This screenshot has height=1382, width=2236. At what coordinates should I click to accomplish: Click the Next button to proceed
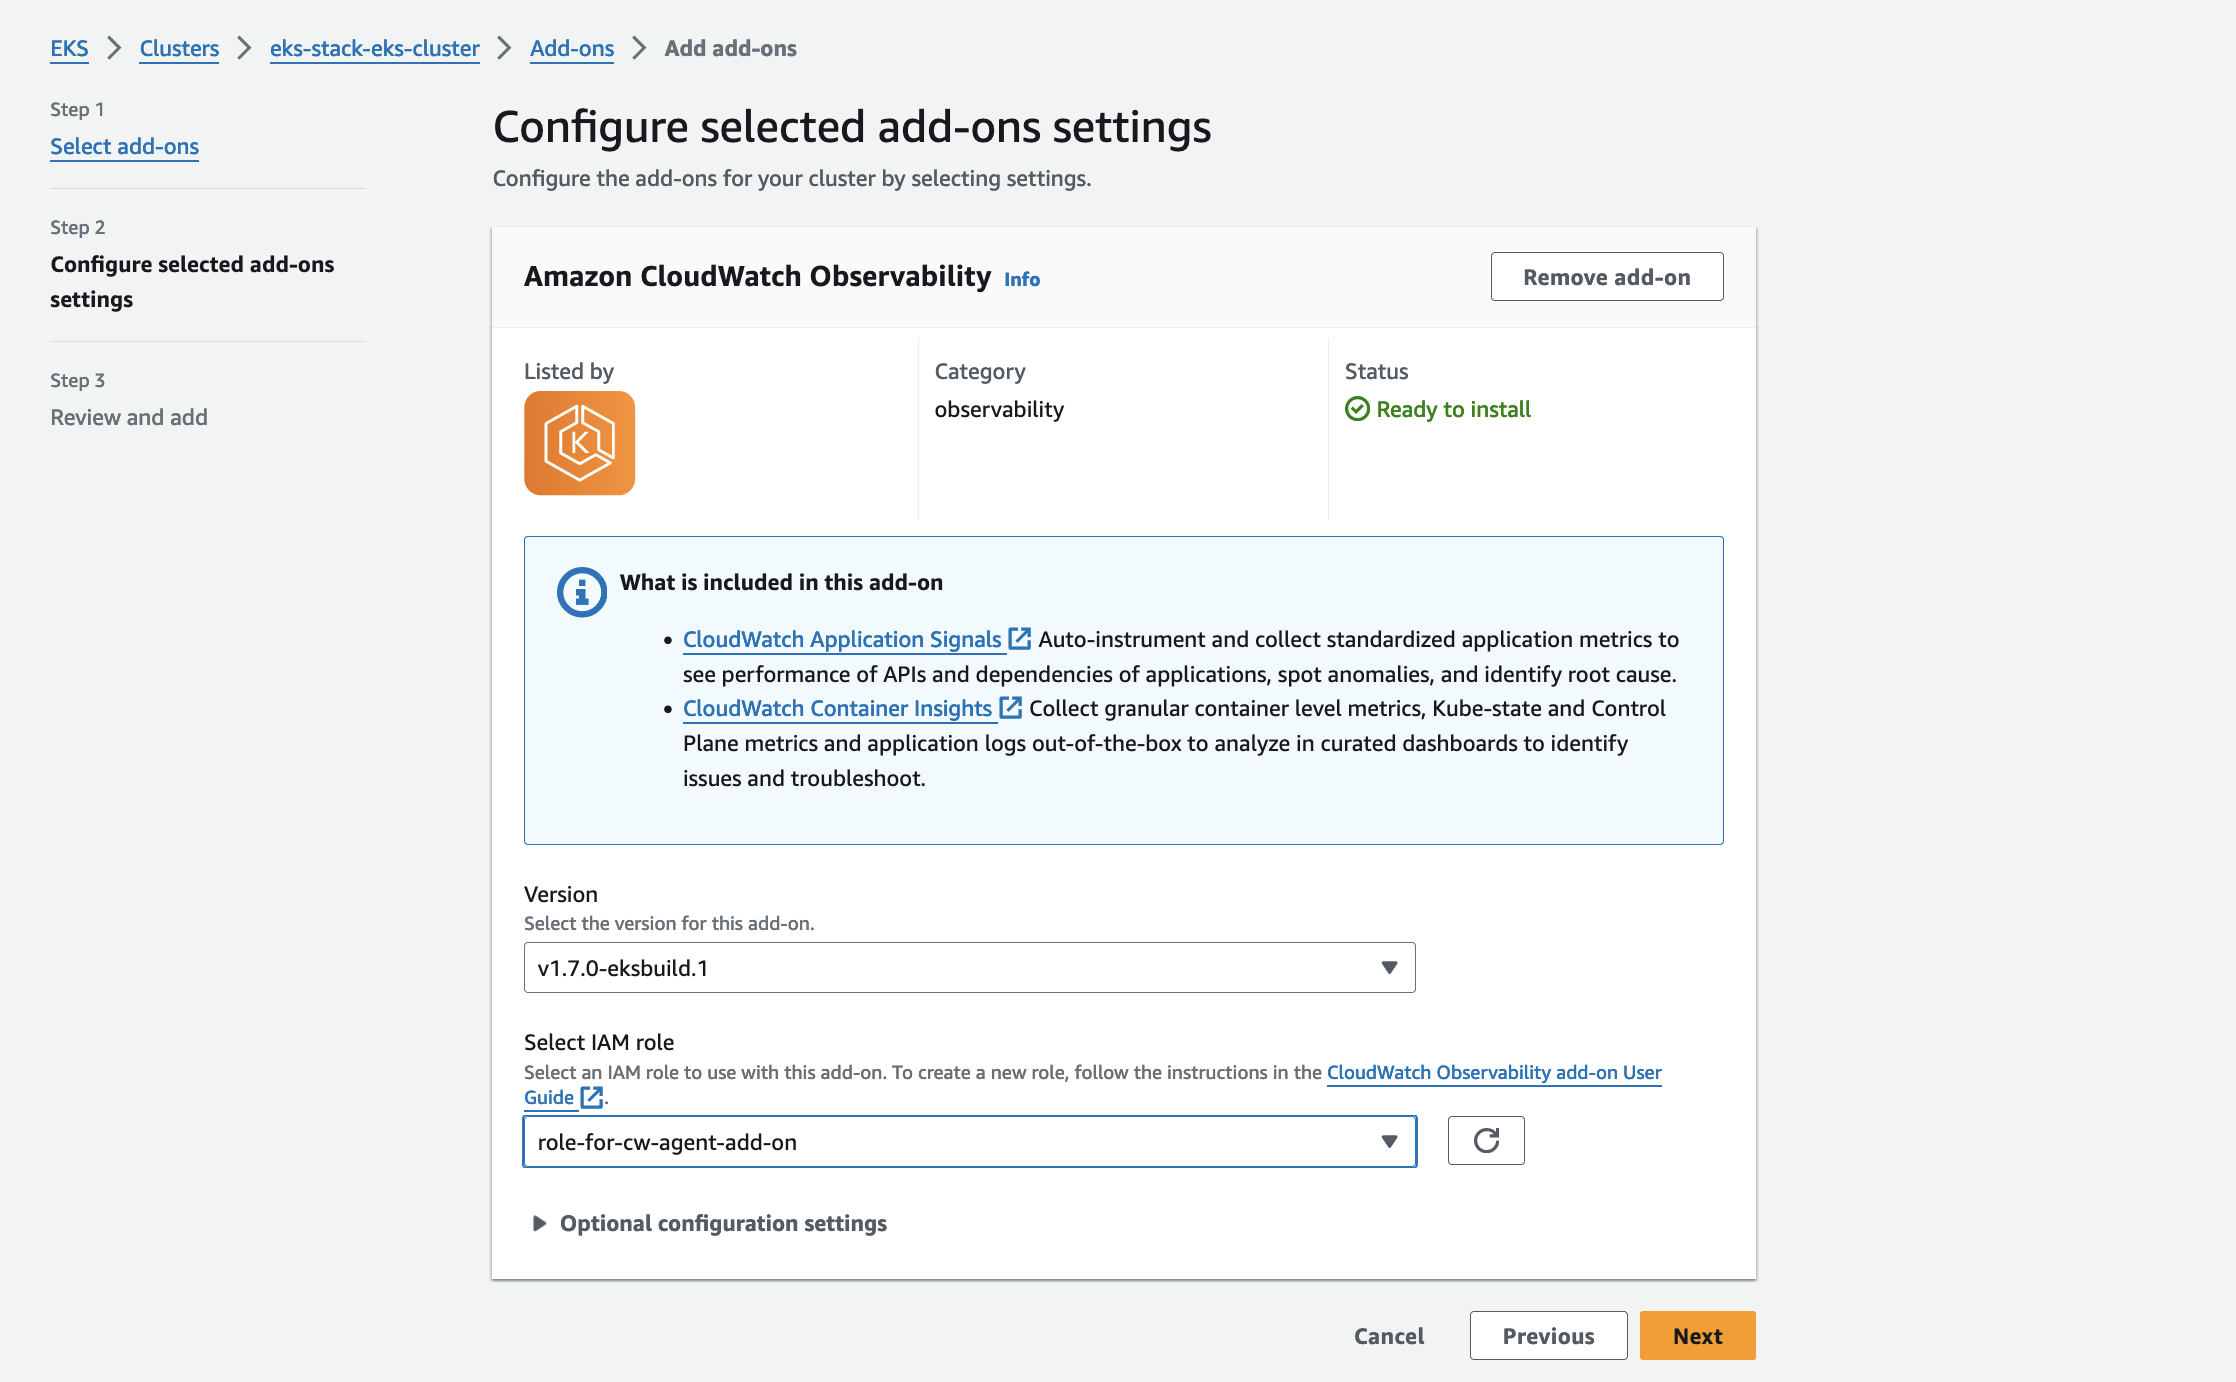[x=1698, y=1336]
